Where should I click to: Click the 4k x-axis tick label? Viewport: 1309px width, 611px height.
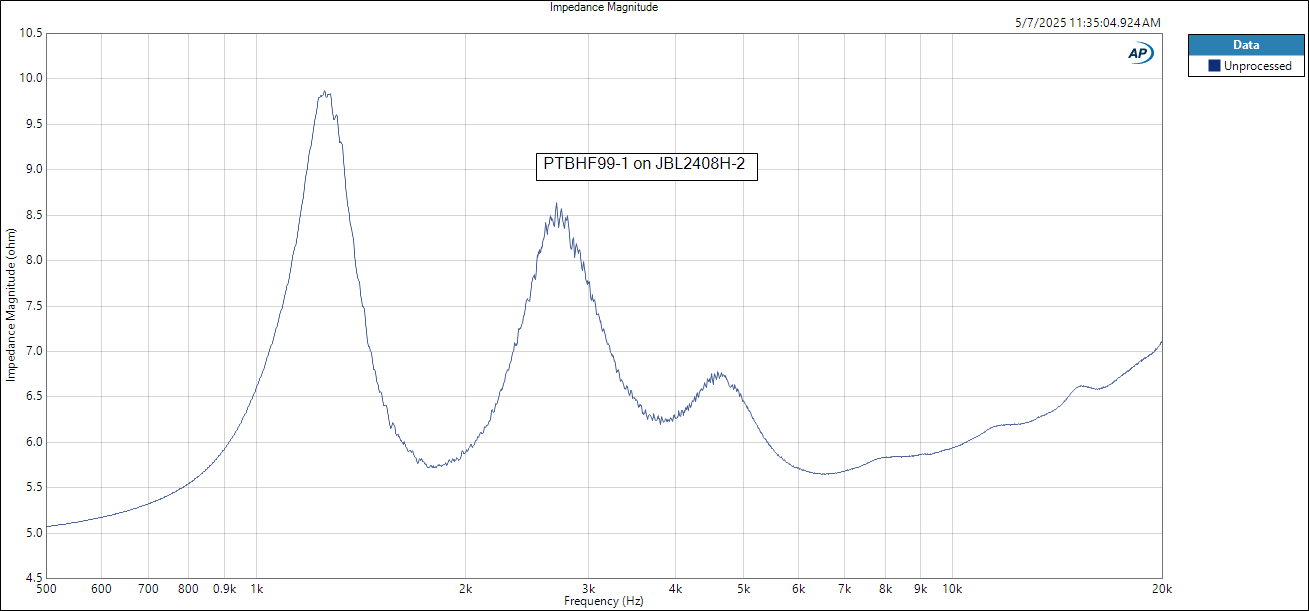[x=676, y=589]
